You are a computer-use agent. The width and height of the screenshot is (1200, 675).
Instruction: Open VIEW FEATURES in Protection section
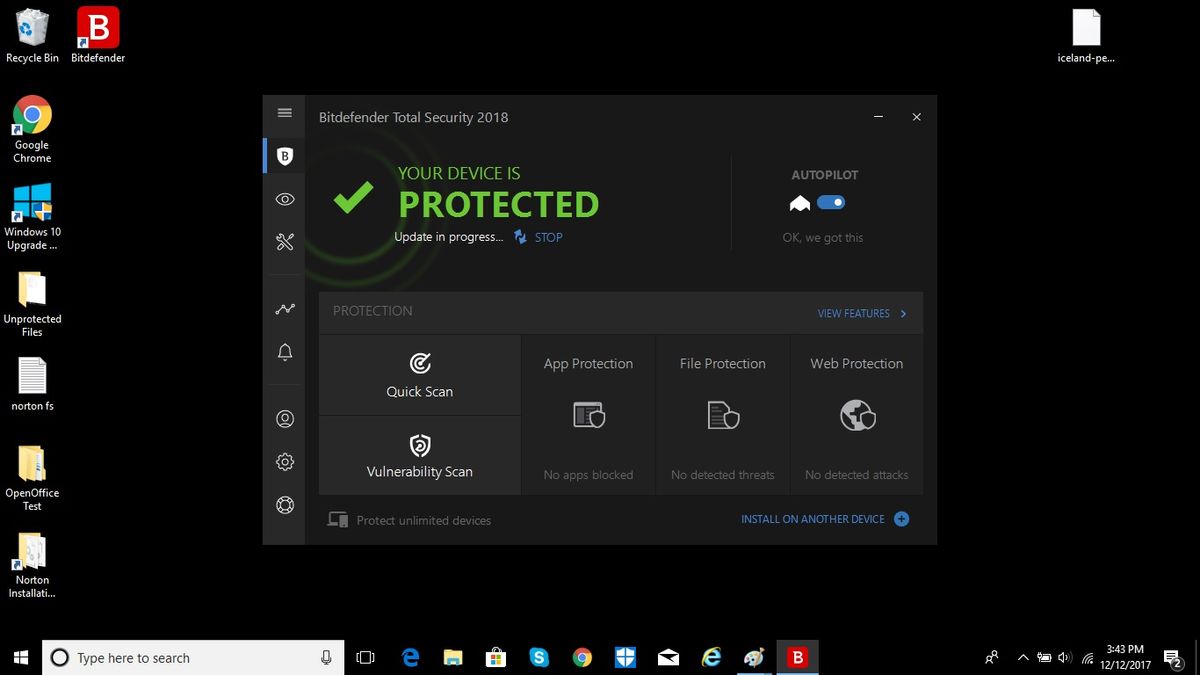click(855, 313)
